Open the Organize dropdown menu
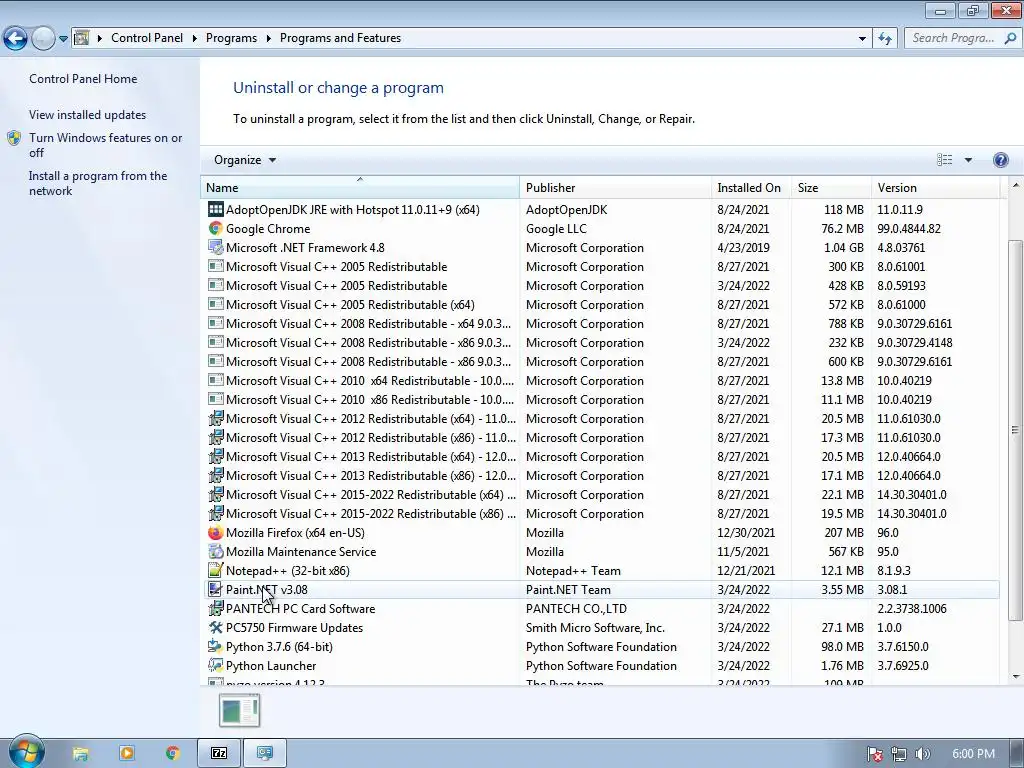The width and height of the screenshot is (1024, 768). 245,160
